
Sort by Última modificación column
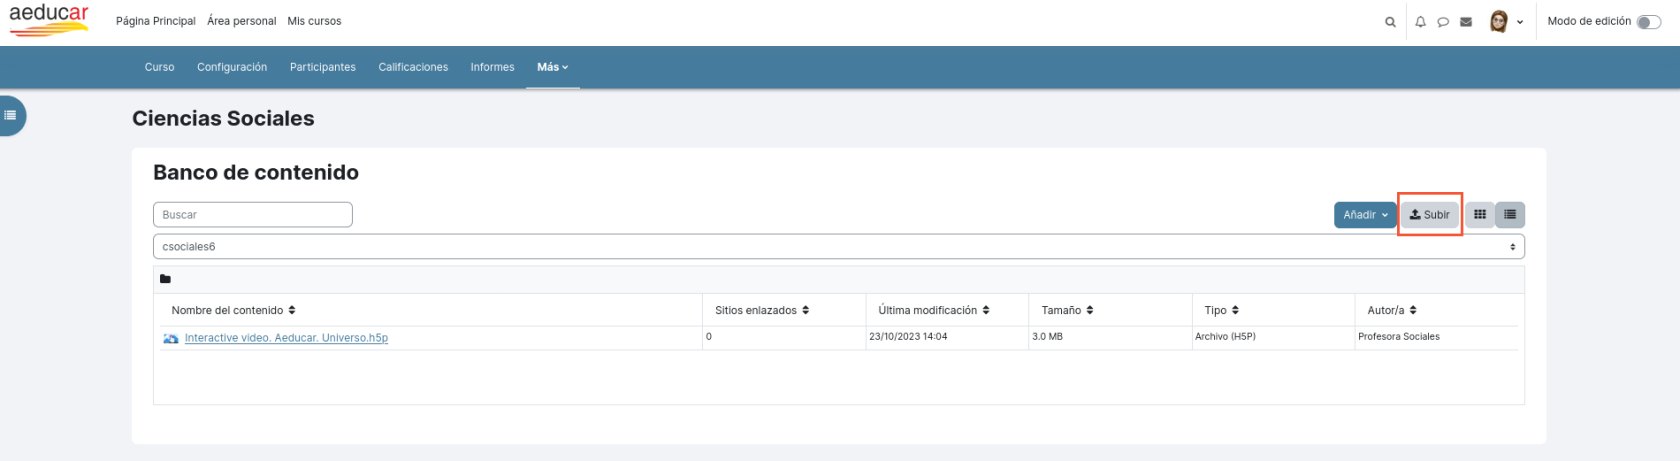click(x=934, y=310)
